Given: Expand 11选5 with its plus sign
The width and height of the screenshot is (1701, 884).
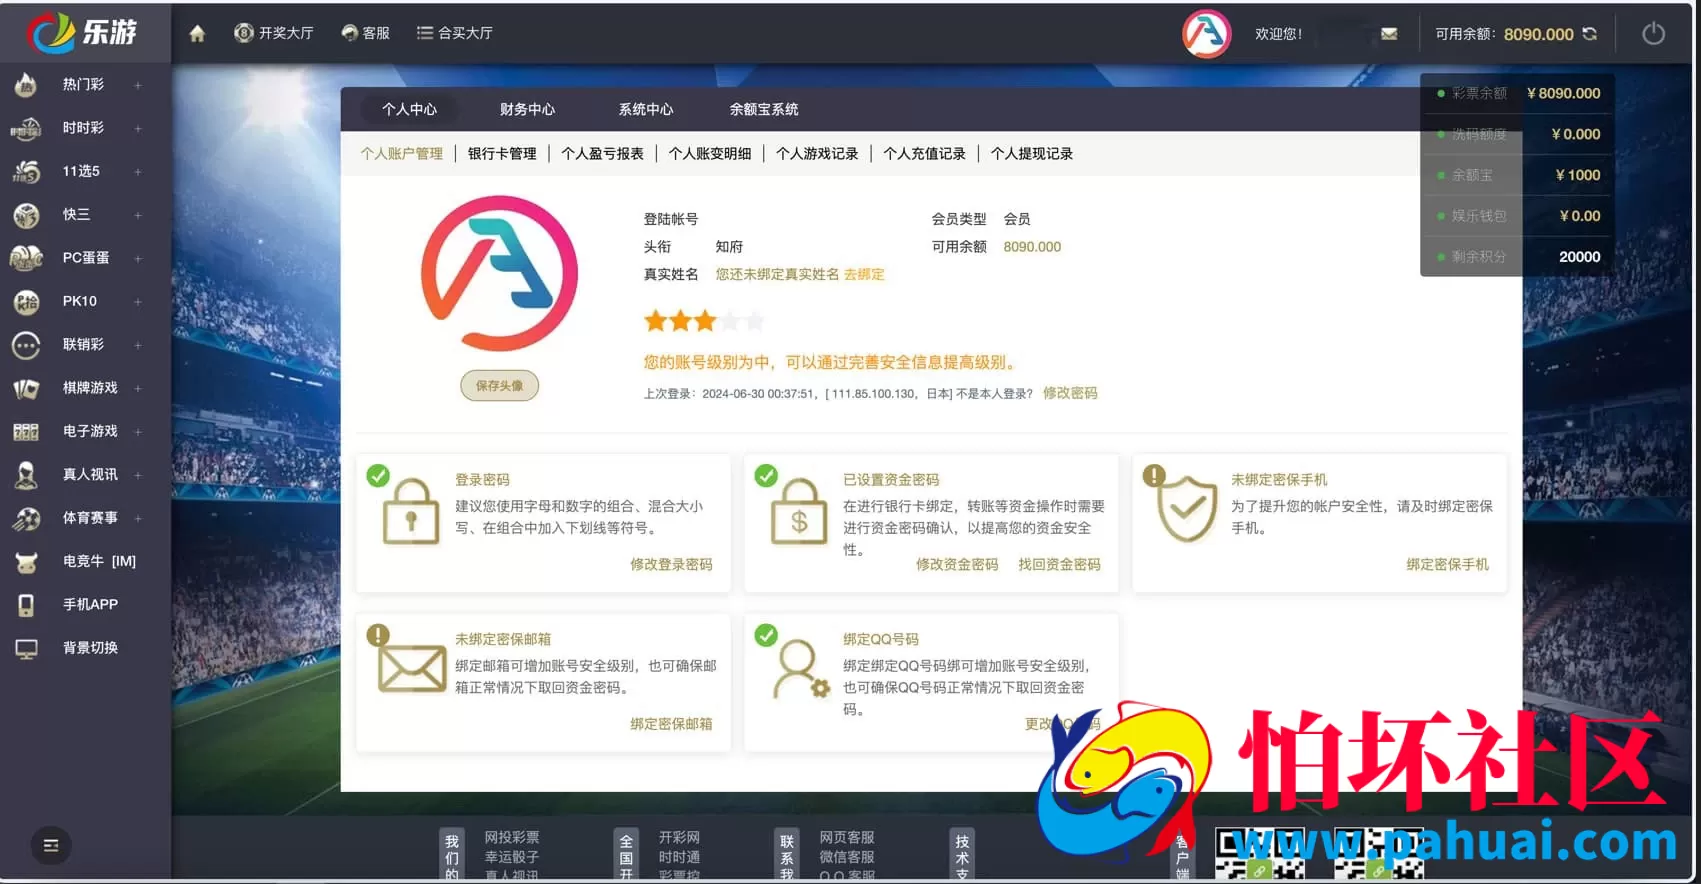Looking at the screenshot, I should coord(138,171).
